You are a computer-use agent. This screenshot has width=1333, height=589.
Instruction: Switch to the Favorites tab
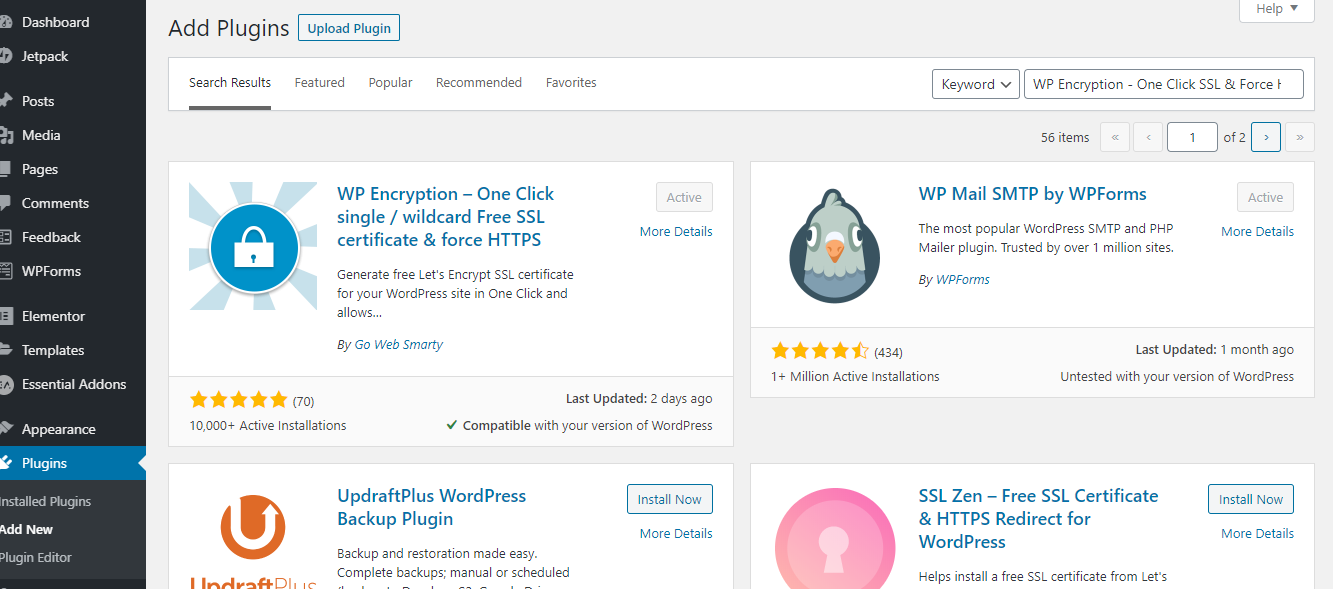click(571, 83)
